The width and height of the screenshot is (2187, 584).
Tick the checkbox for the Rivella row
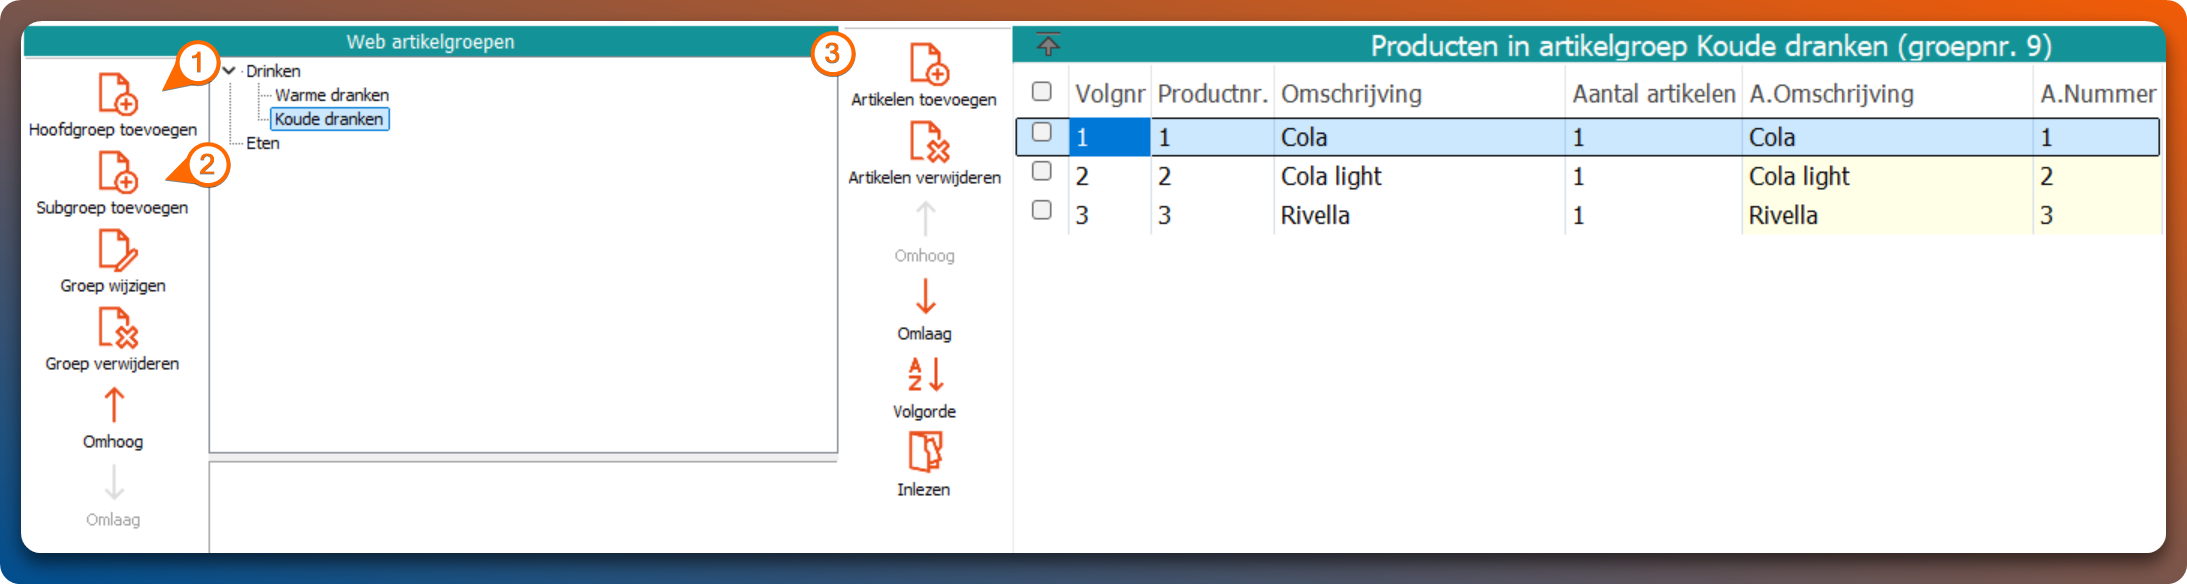(1041, 210)
